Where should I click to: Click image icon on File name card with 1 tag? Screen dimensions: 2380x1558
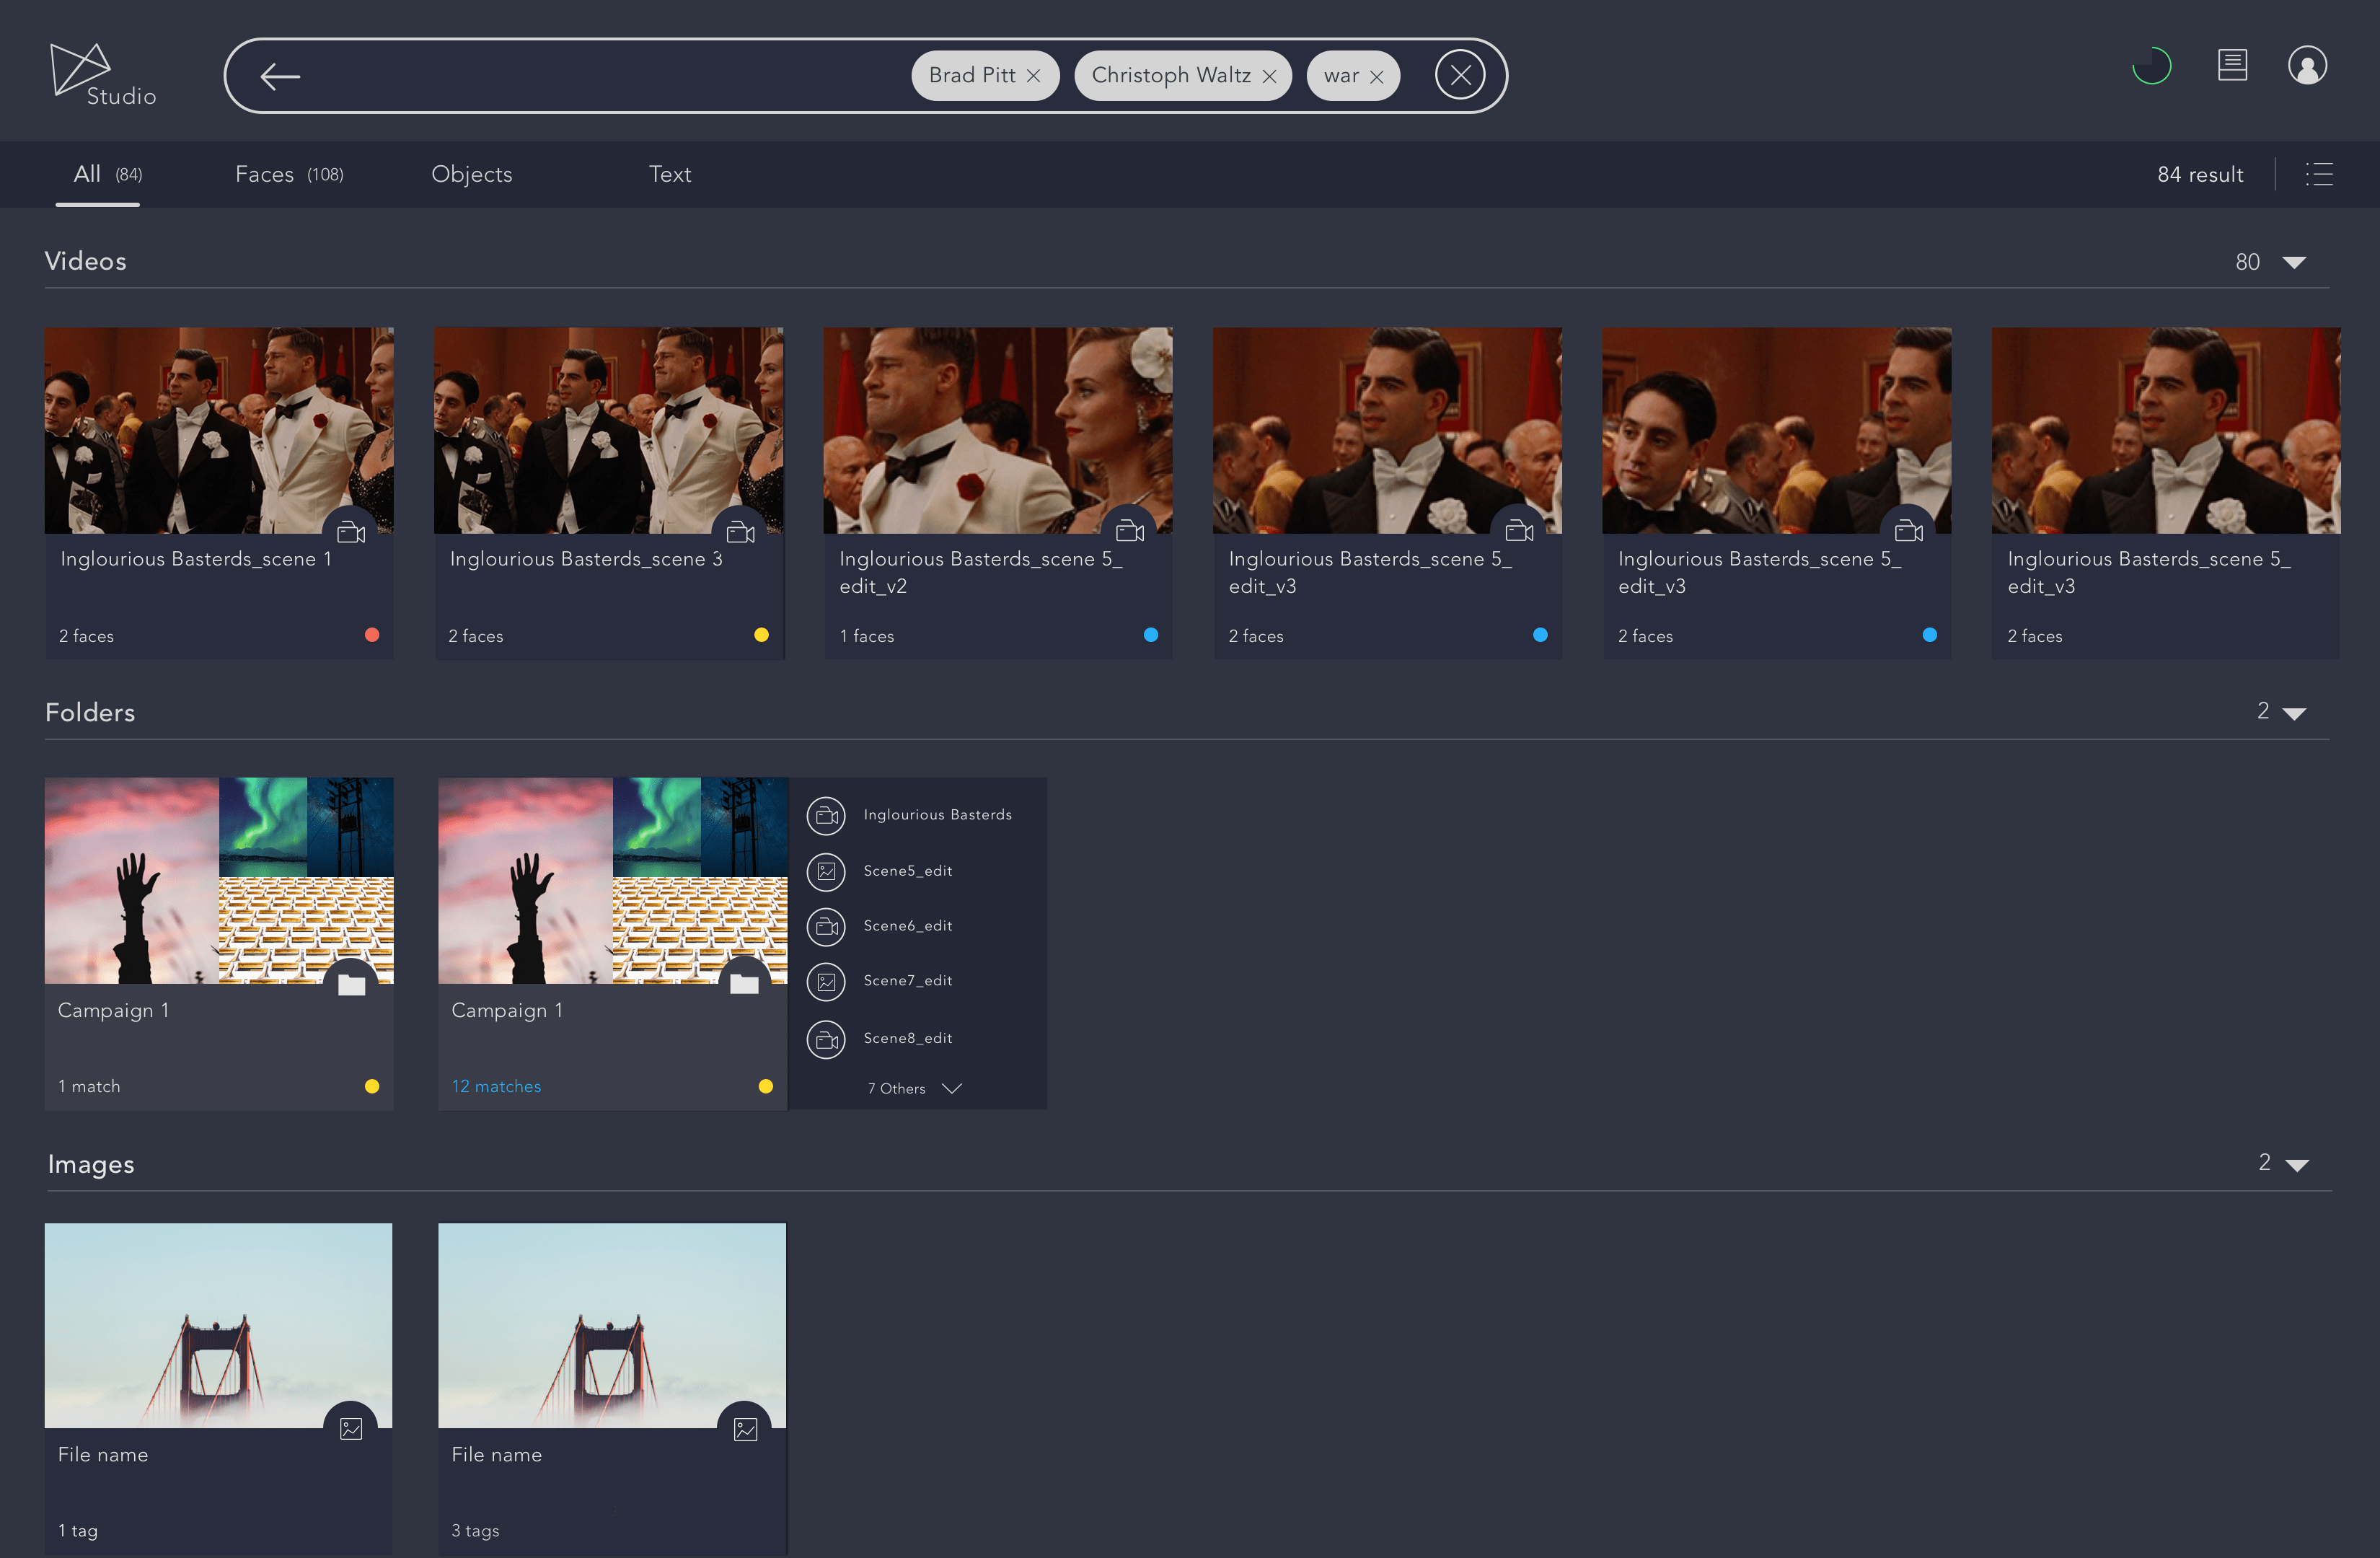pyautogui.click(x=351, y=1428)
